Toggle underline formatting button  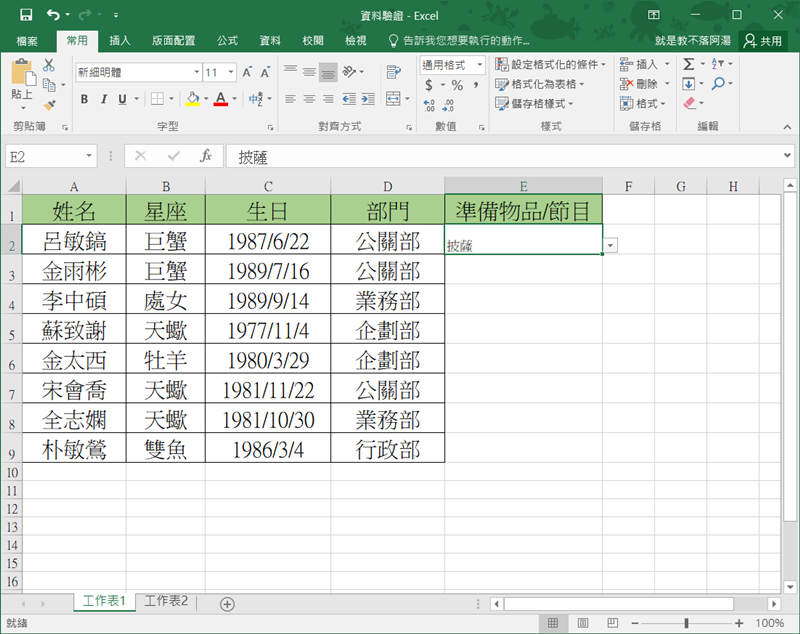pos(122,99)
